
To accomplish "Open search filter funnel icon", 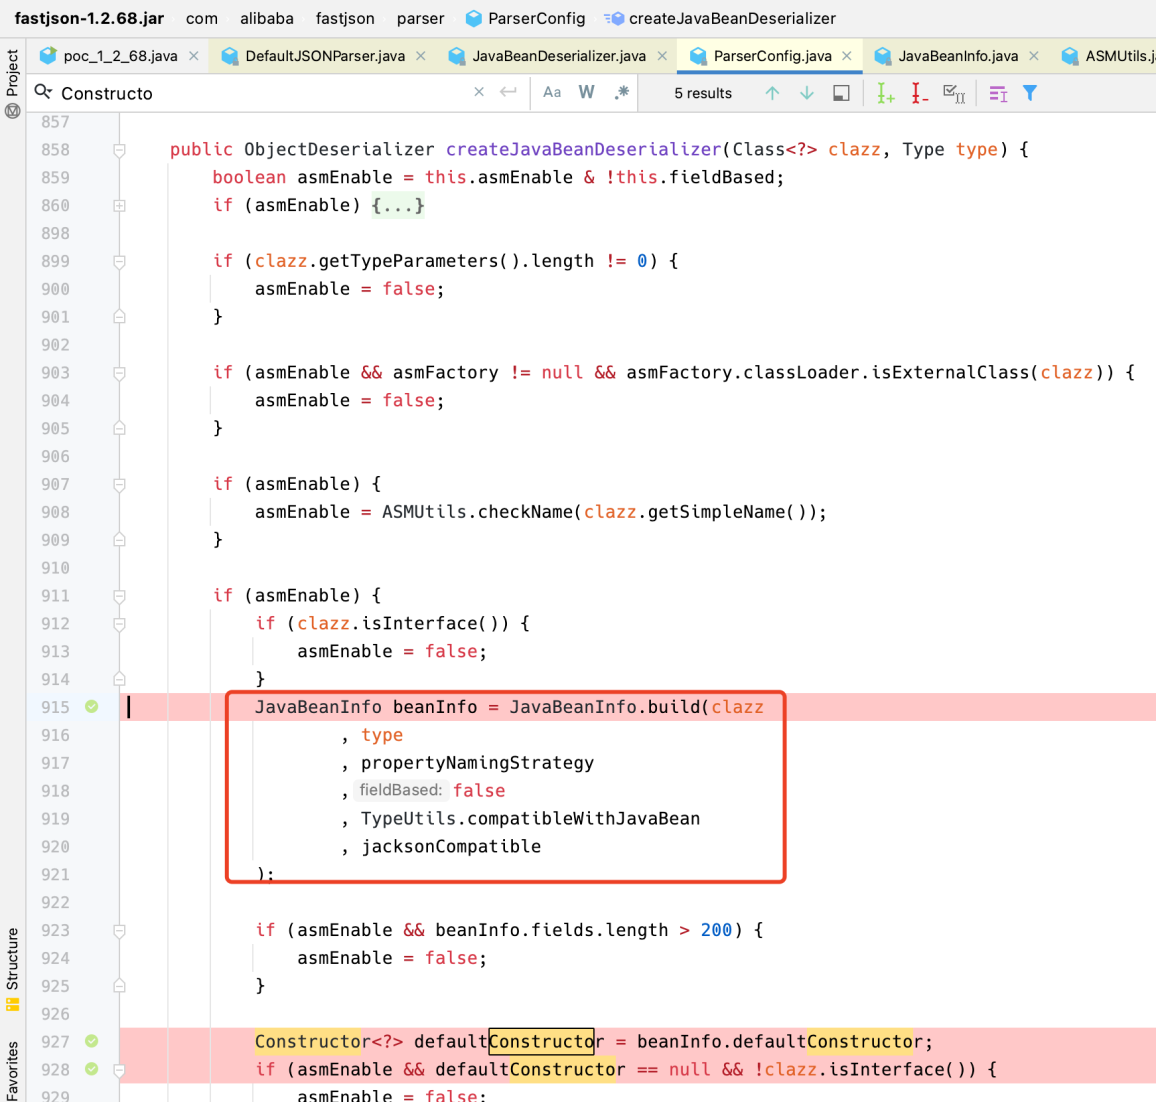I will click(1030, 93).
